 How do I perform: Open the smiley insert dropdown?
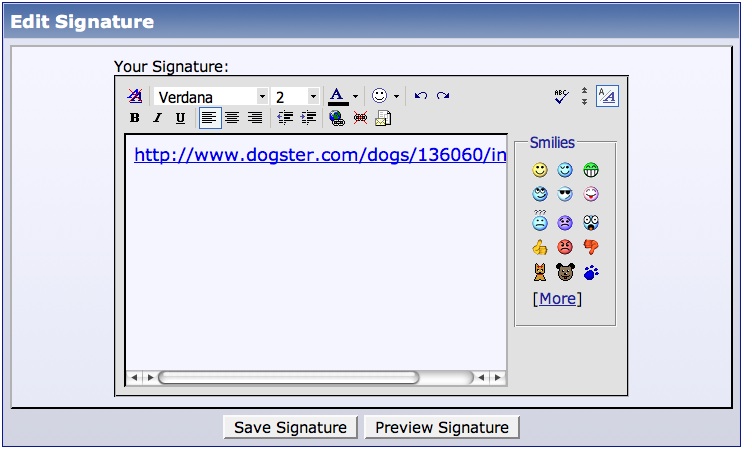pos(396,97)
